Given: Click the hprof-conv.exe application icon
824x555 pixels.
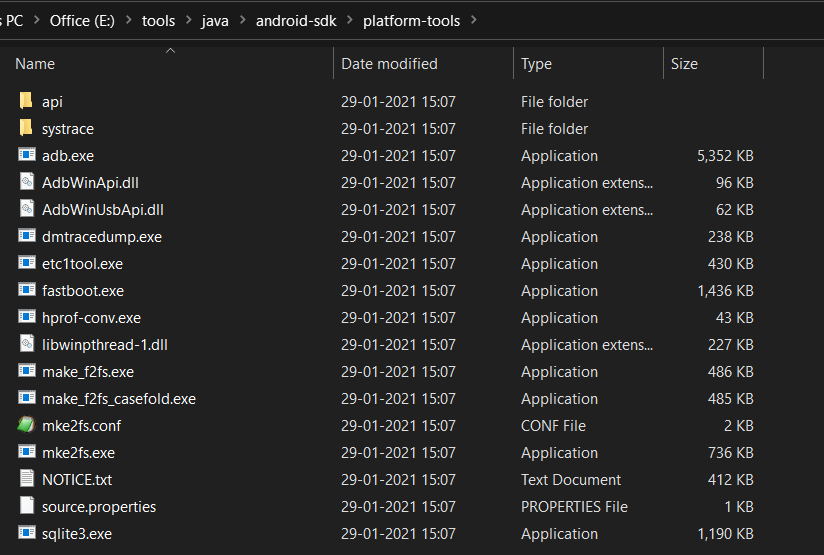Looking at the screenshot, I should (x=27, y=316).
